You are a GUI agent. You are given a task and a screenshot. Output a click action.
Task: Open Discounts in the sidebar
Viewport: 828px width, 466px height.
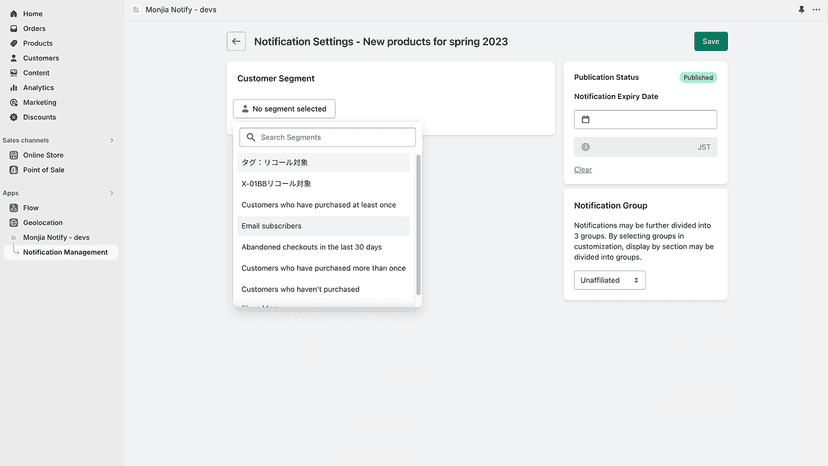point(39,117)
